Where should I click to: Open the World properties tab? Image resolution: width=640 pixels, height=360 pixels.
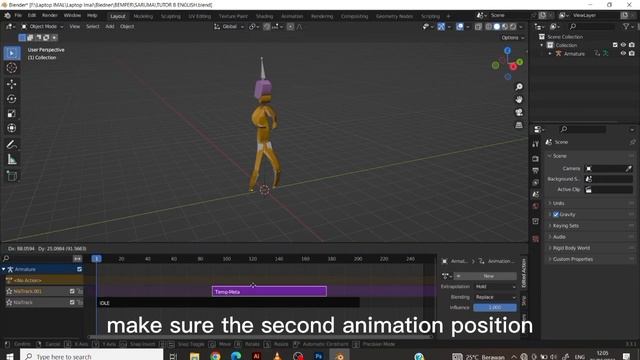tap(536, 206)
